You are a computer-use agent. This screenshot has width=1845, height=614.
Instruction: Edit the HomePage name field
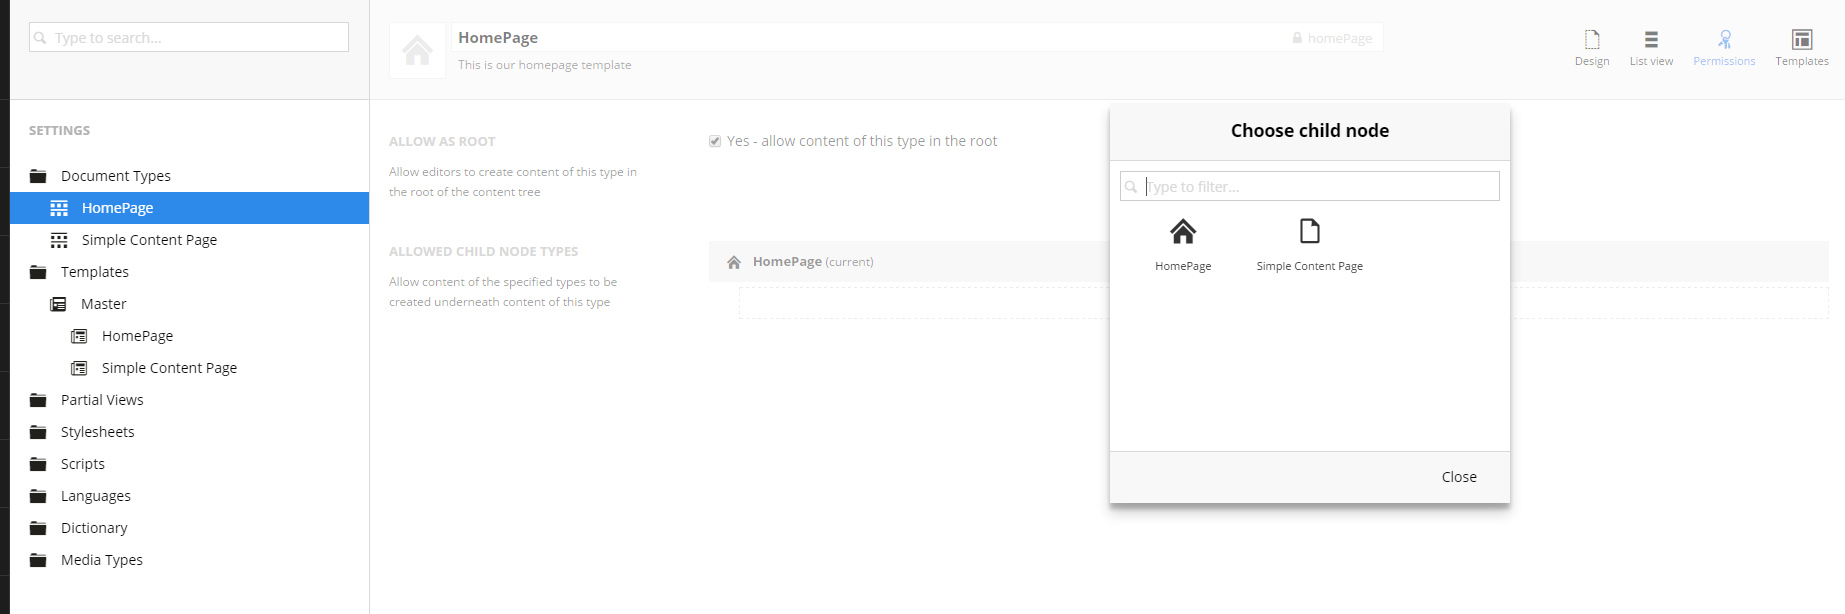click(x=868, y=37)
